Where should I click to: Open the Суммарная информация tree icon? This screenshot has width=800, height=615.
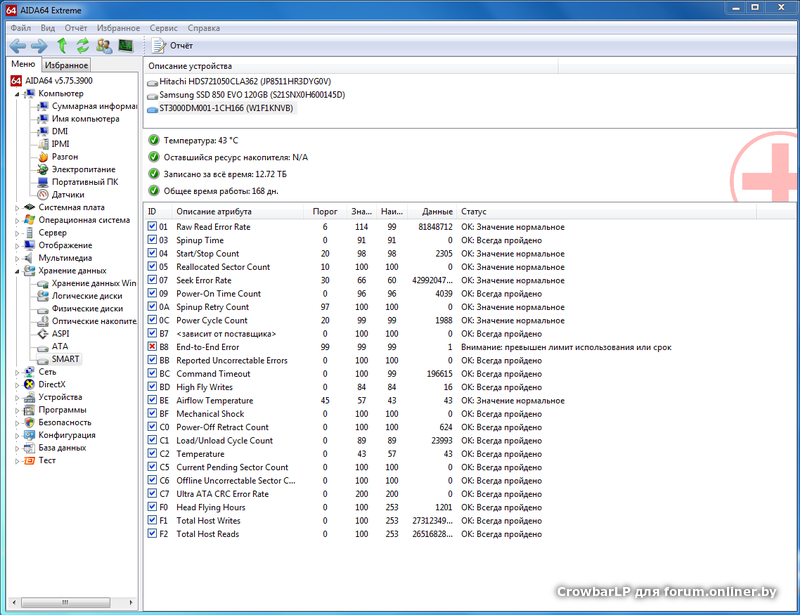pos(43,106)
